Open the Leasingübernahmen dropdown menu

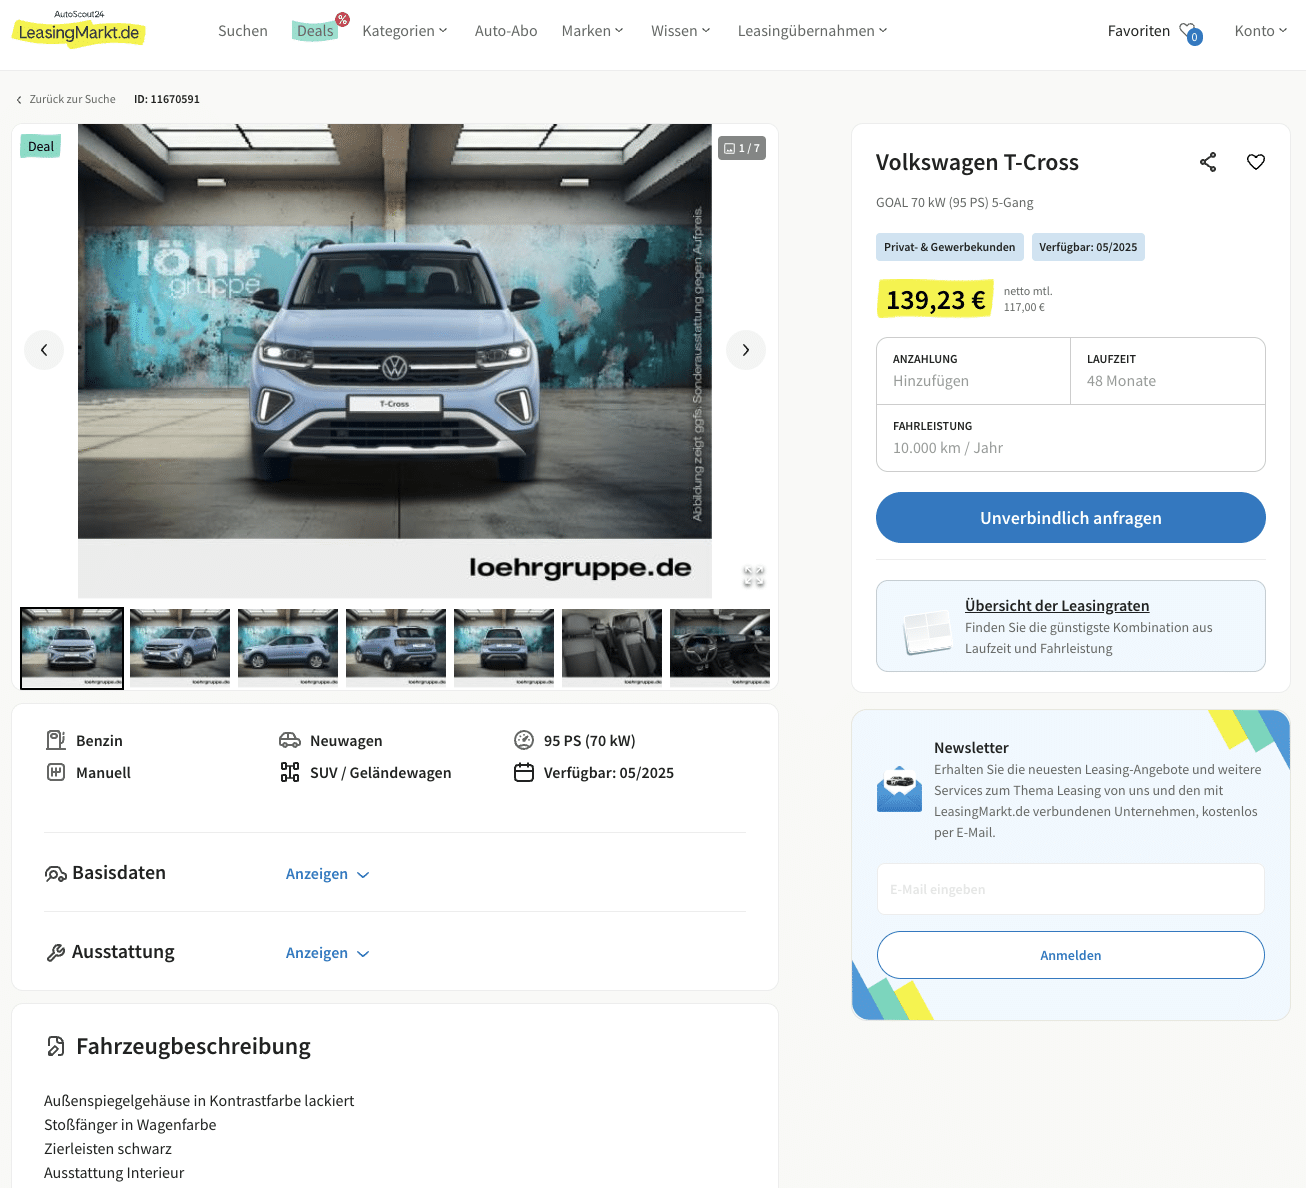pos(812,31)
